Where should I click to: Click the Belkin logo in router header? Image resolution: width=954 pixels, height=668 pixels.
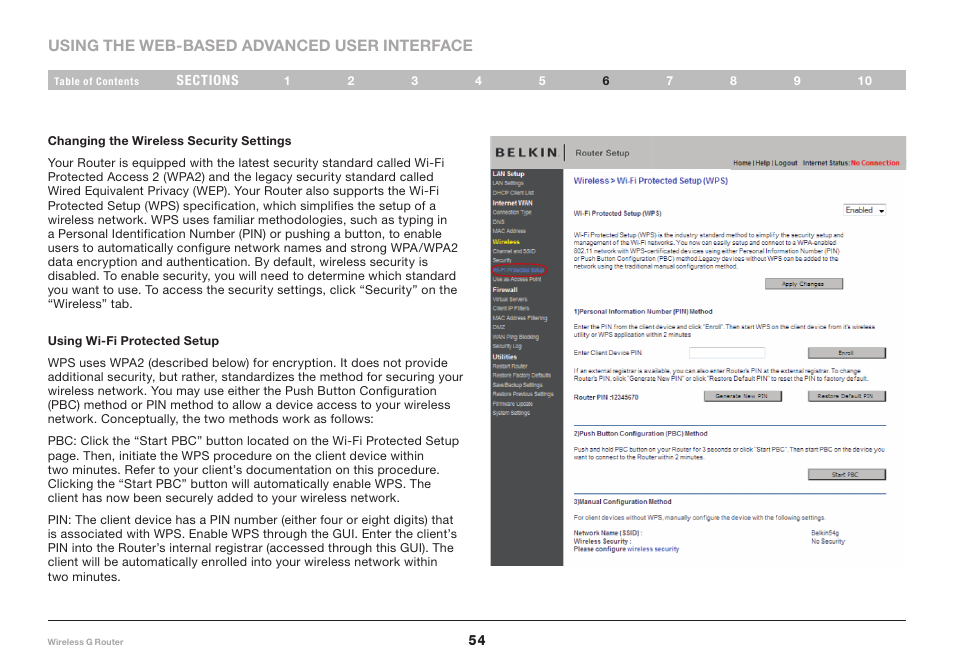click(526, 153)
